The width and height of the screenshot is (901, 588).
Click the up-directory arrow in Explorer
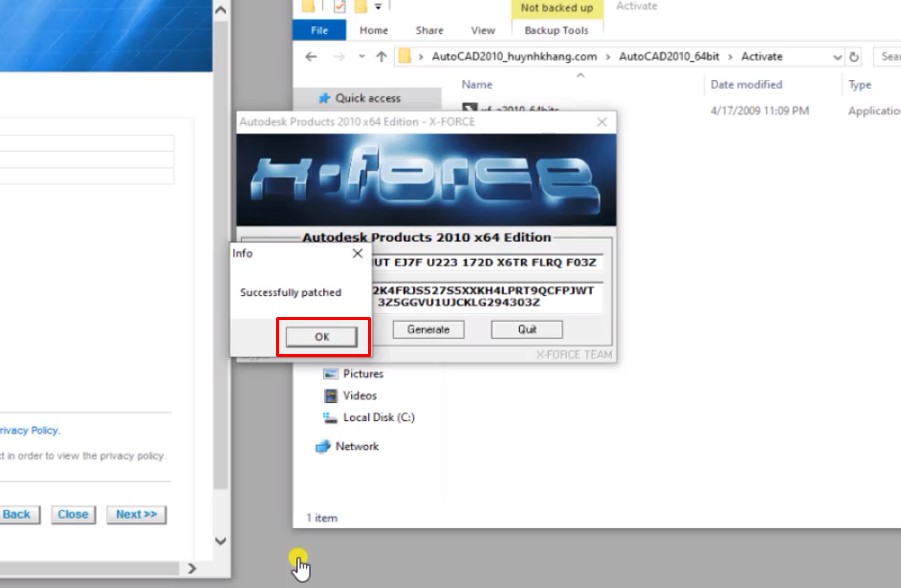tap(381, 57)
